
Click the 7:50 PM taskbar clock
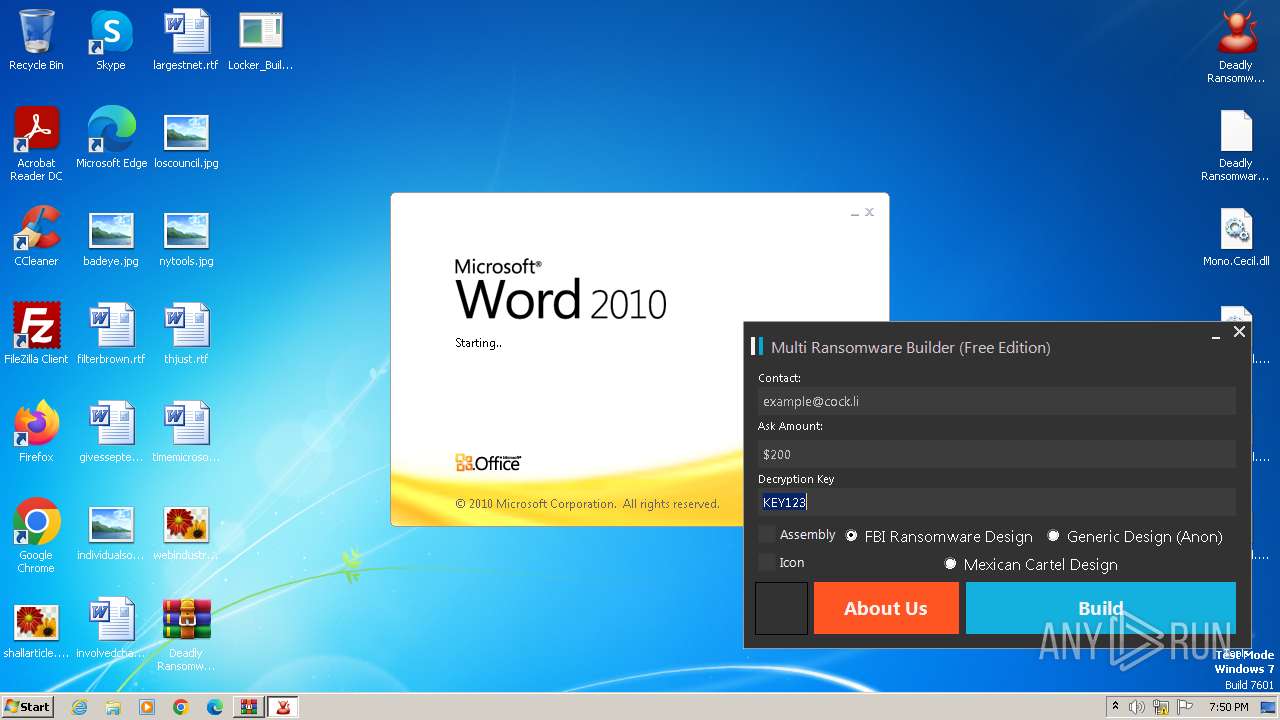(x=1228, y=707)
